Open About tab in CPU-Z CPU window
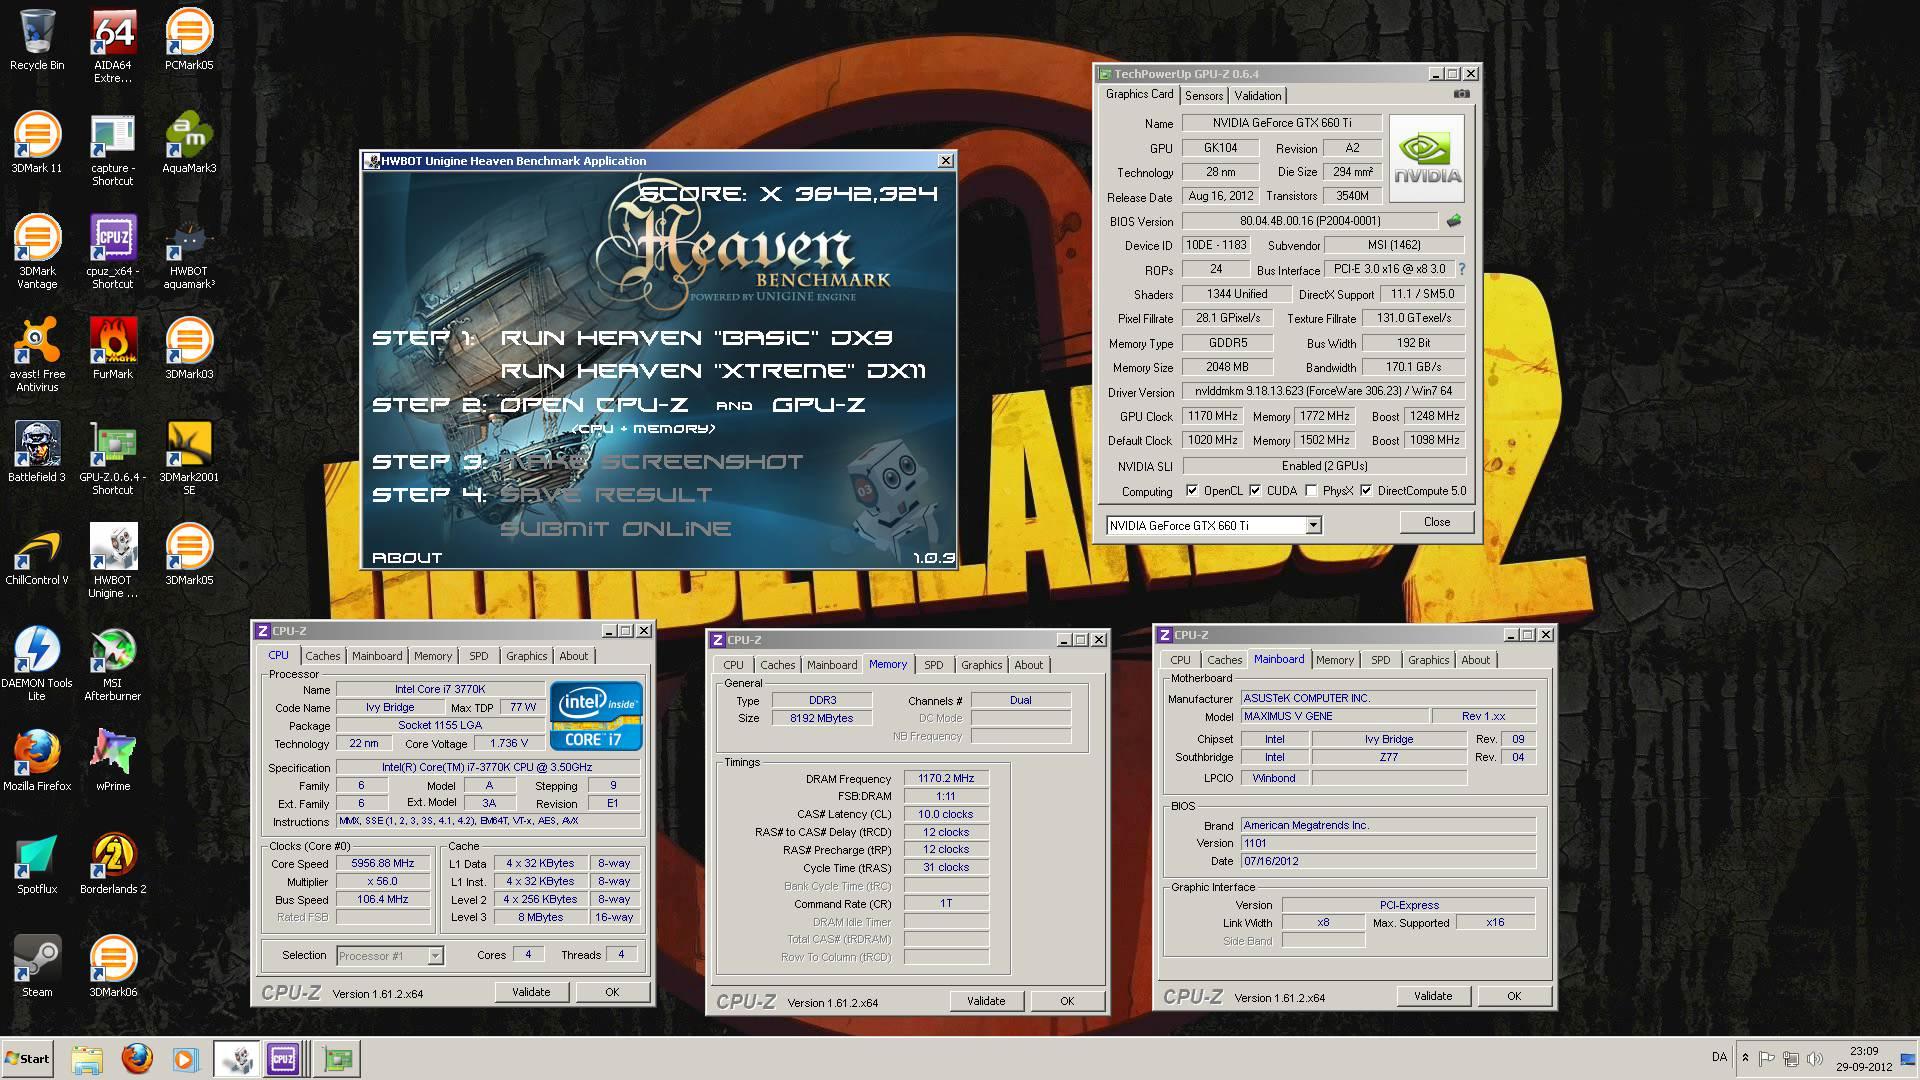Viewport: 1920px width, 1080px height. coord(573,656)
